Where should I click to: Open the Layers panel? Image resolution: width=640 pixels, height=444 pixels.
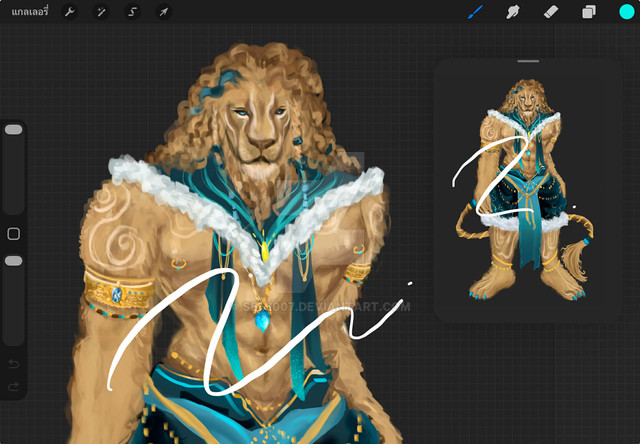click(x=589, y=12)
